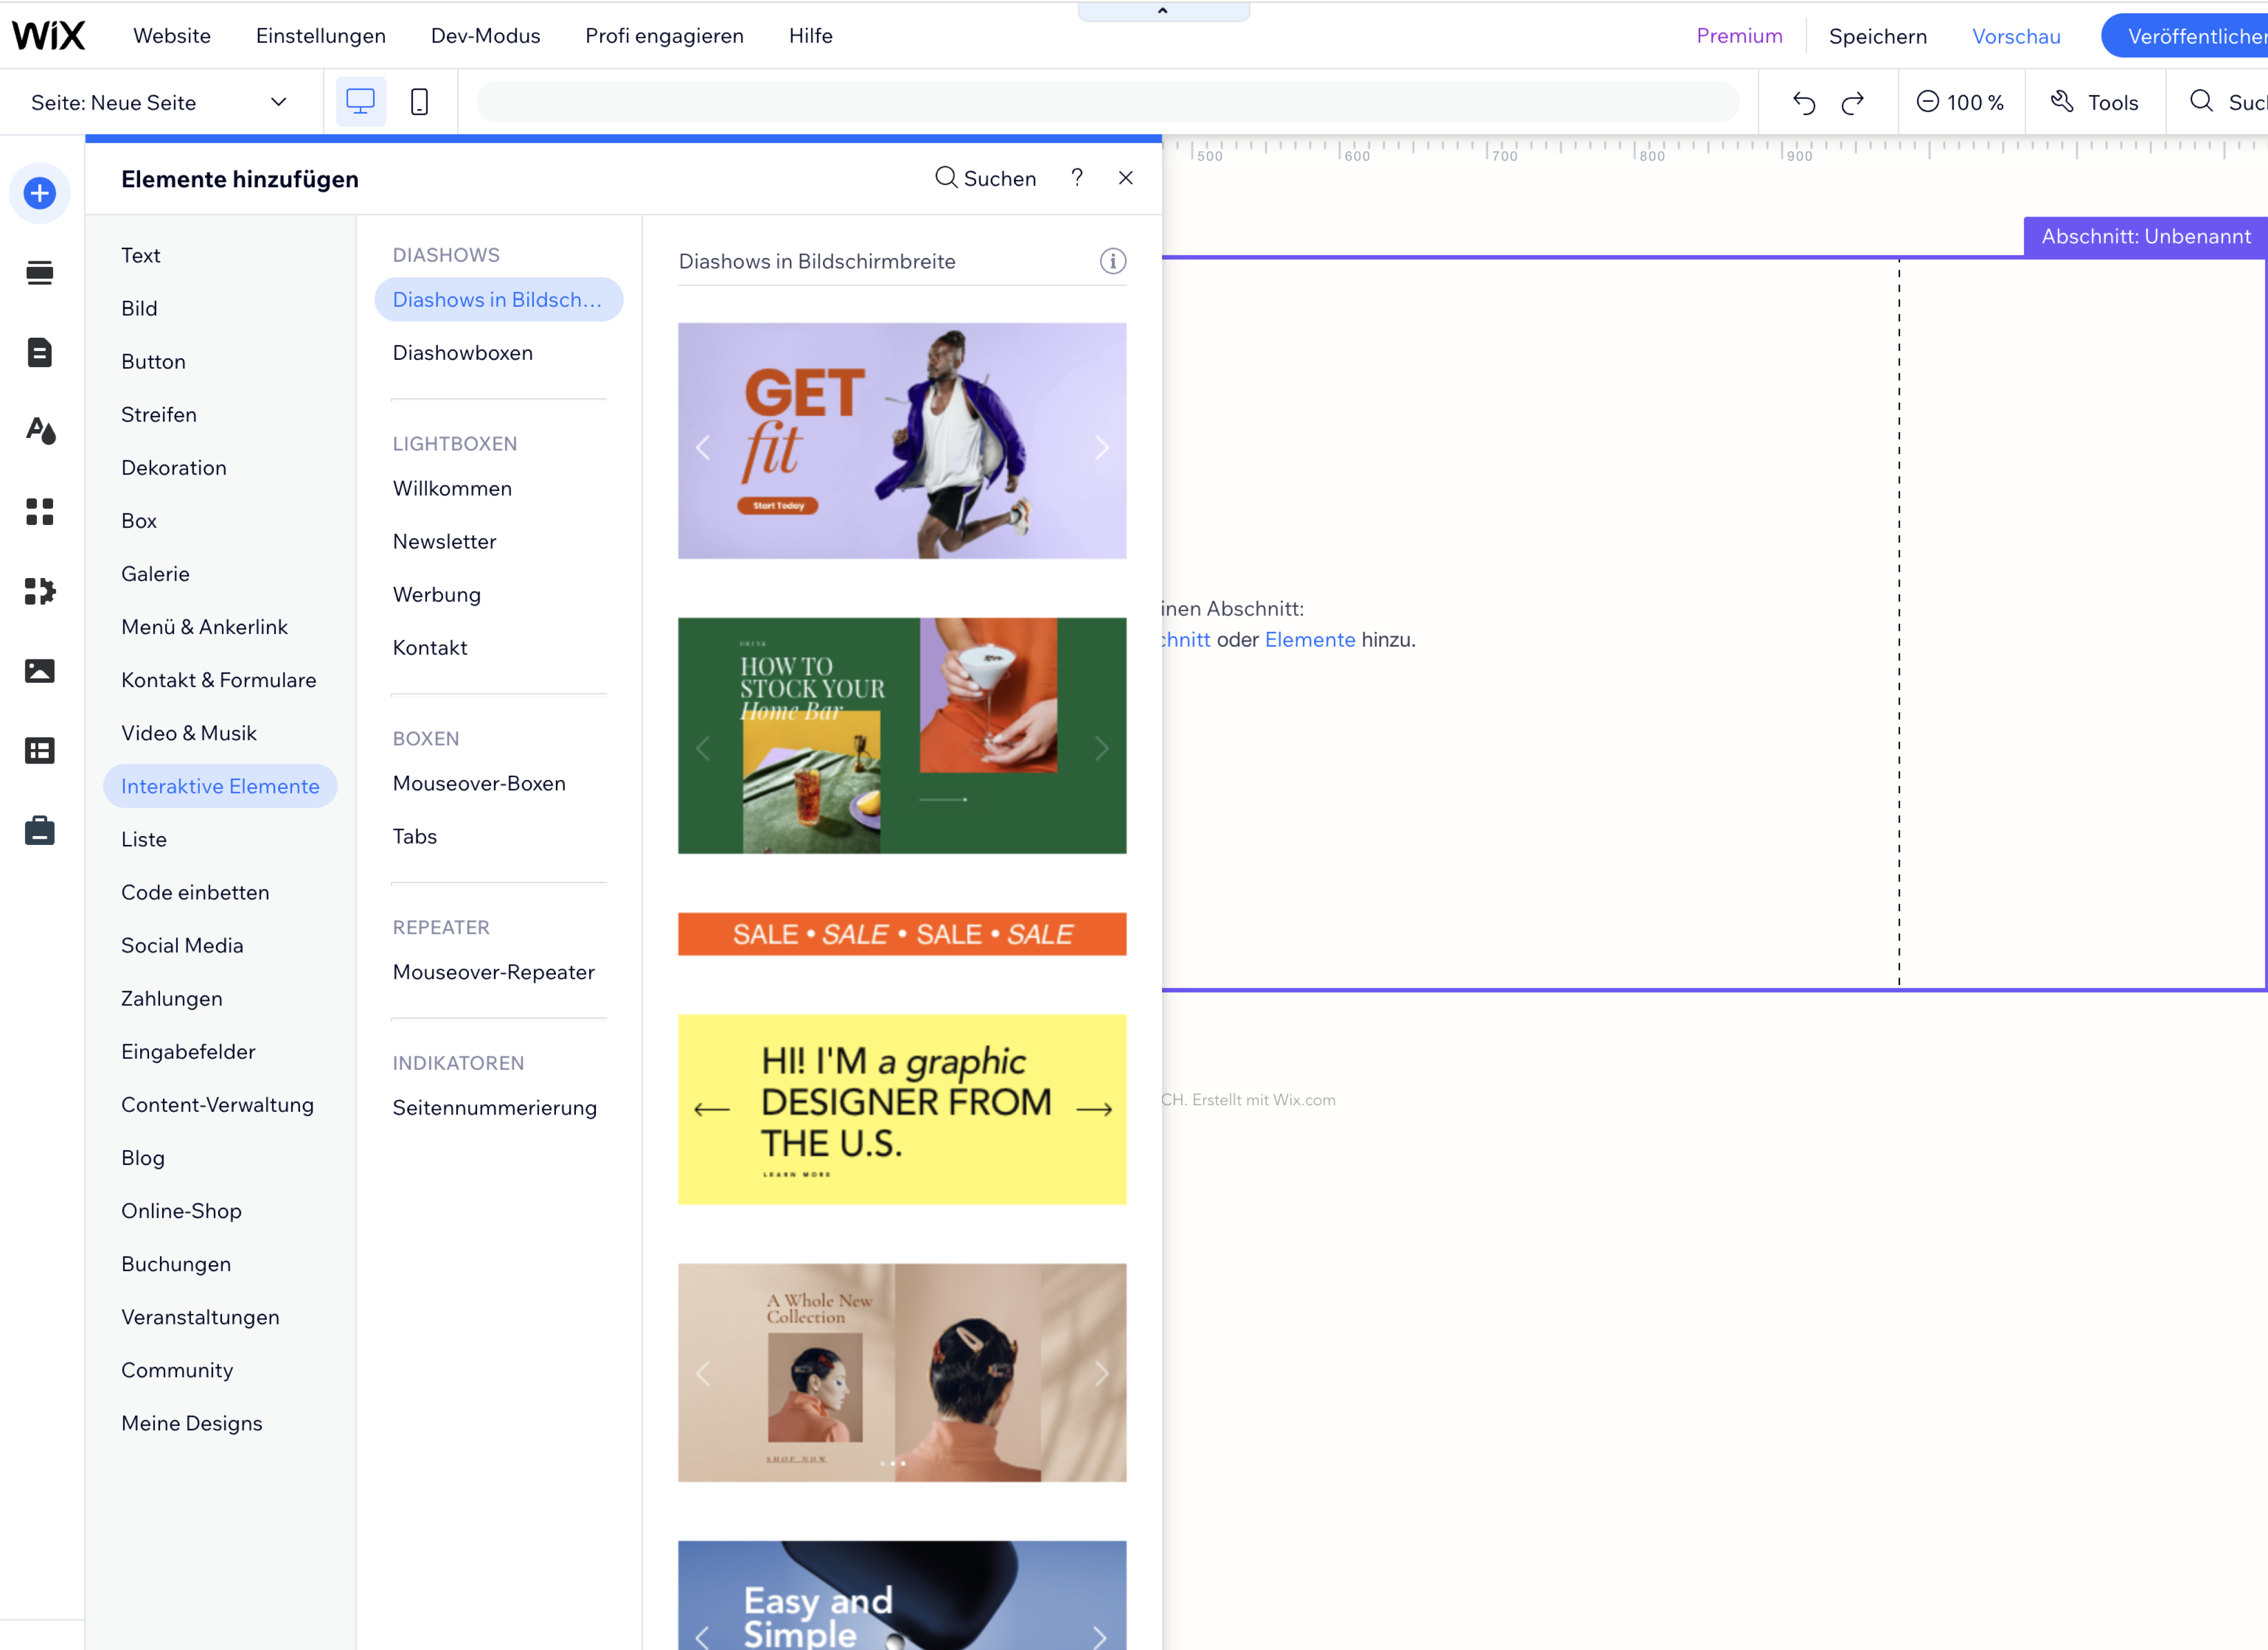Expand the Seite: Neue Seite dropdown
The height and width of the screenshot is (1650, 2268).
pos(278,101)
